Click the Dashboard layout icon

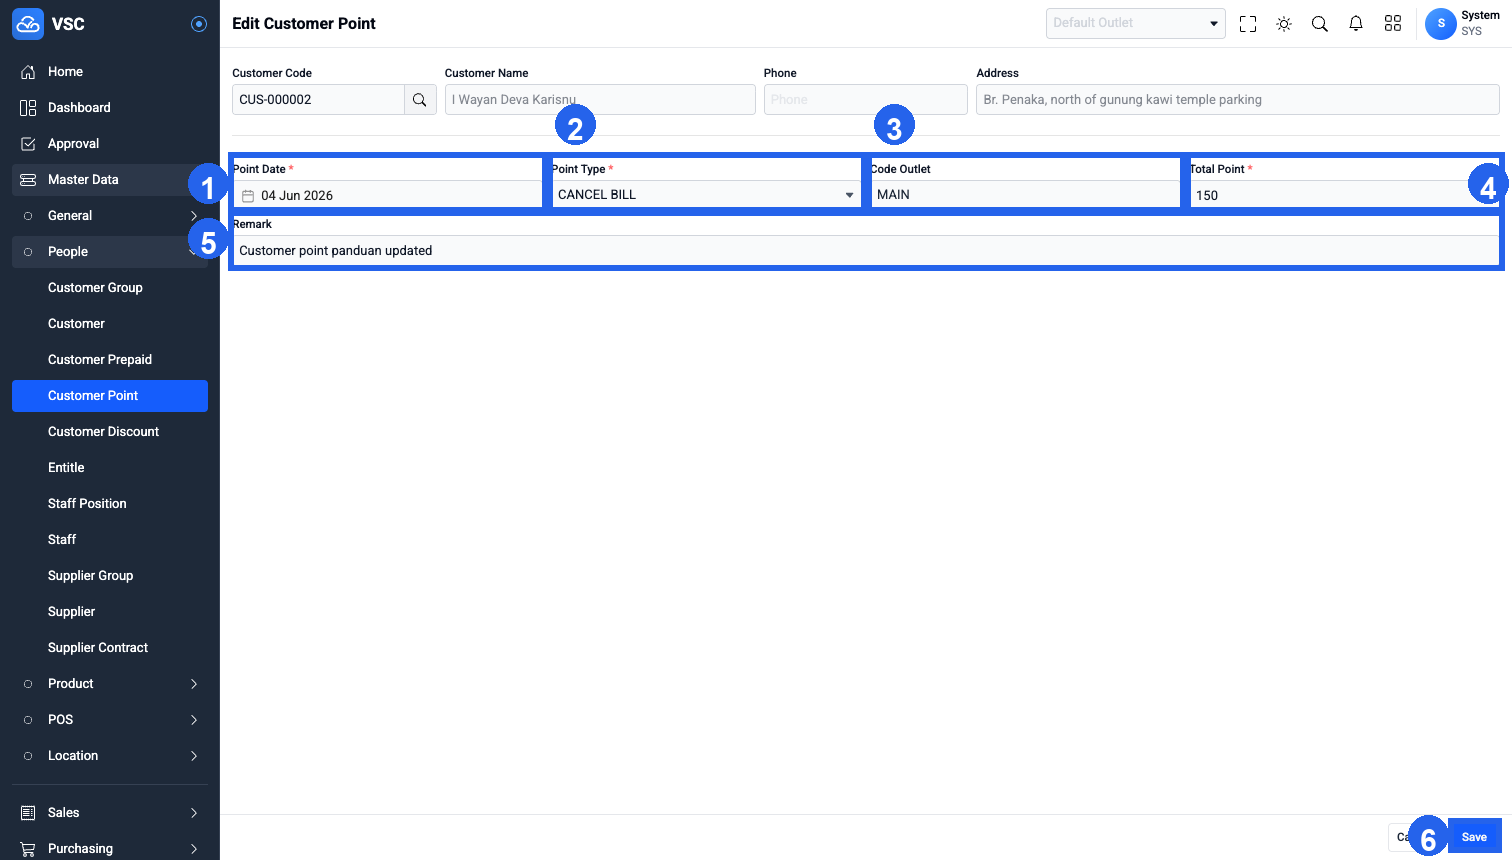click(x=28, y=108)
